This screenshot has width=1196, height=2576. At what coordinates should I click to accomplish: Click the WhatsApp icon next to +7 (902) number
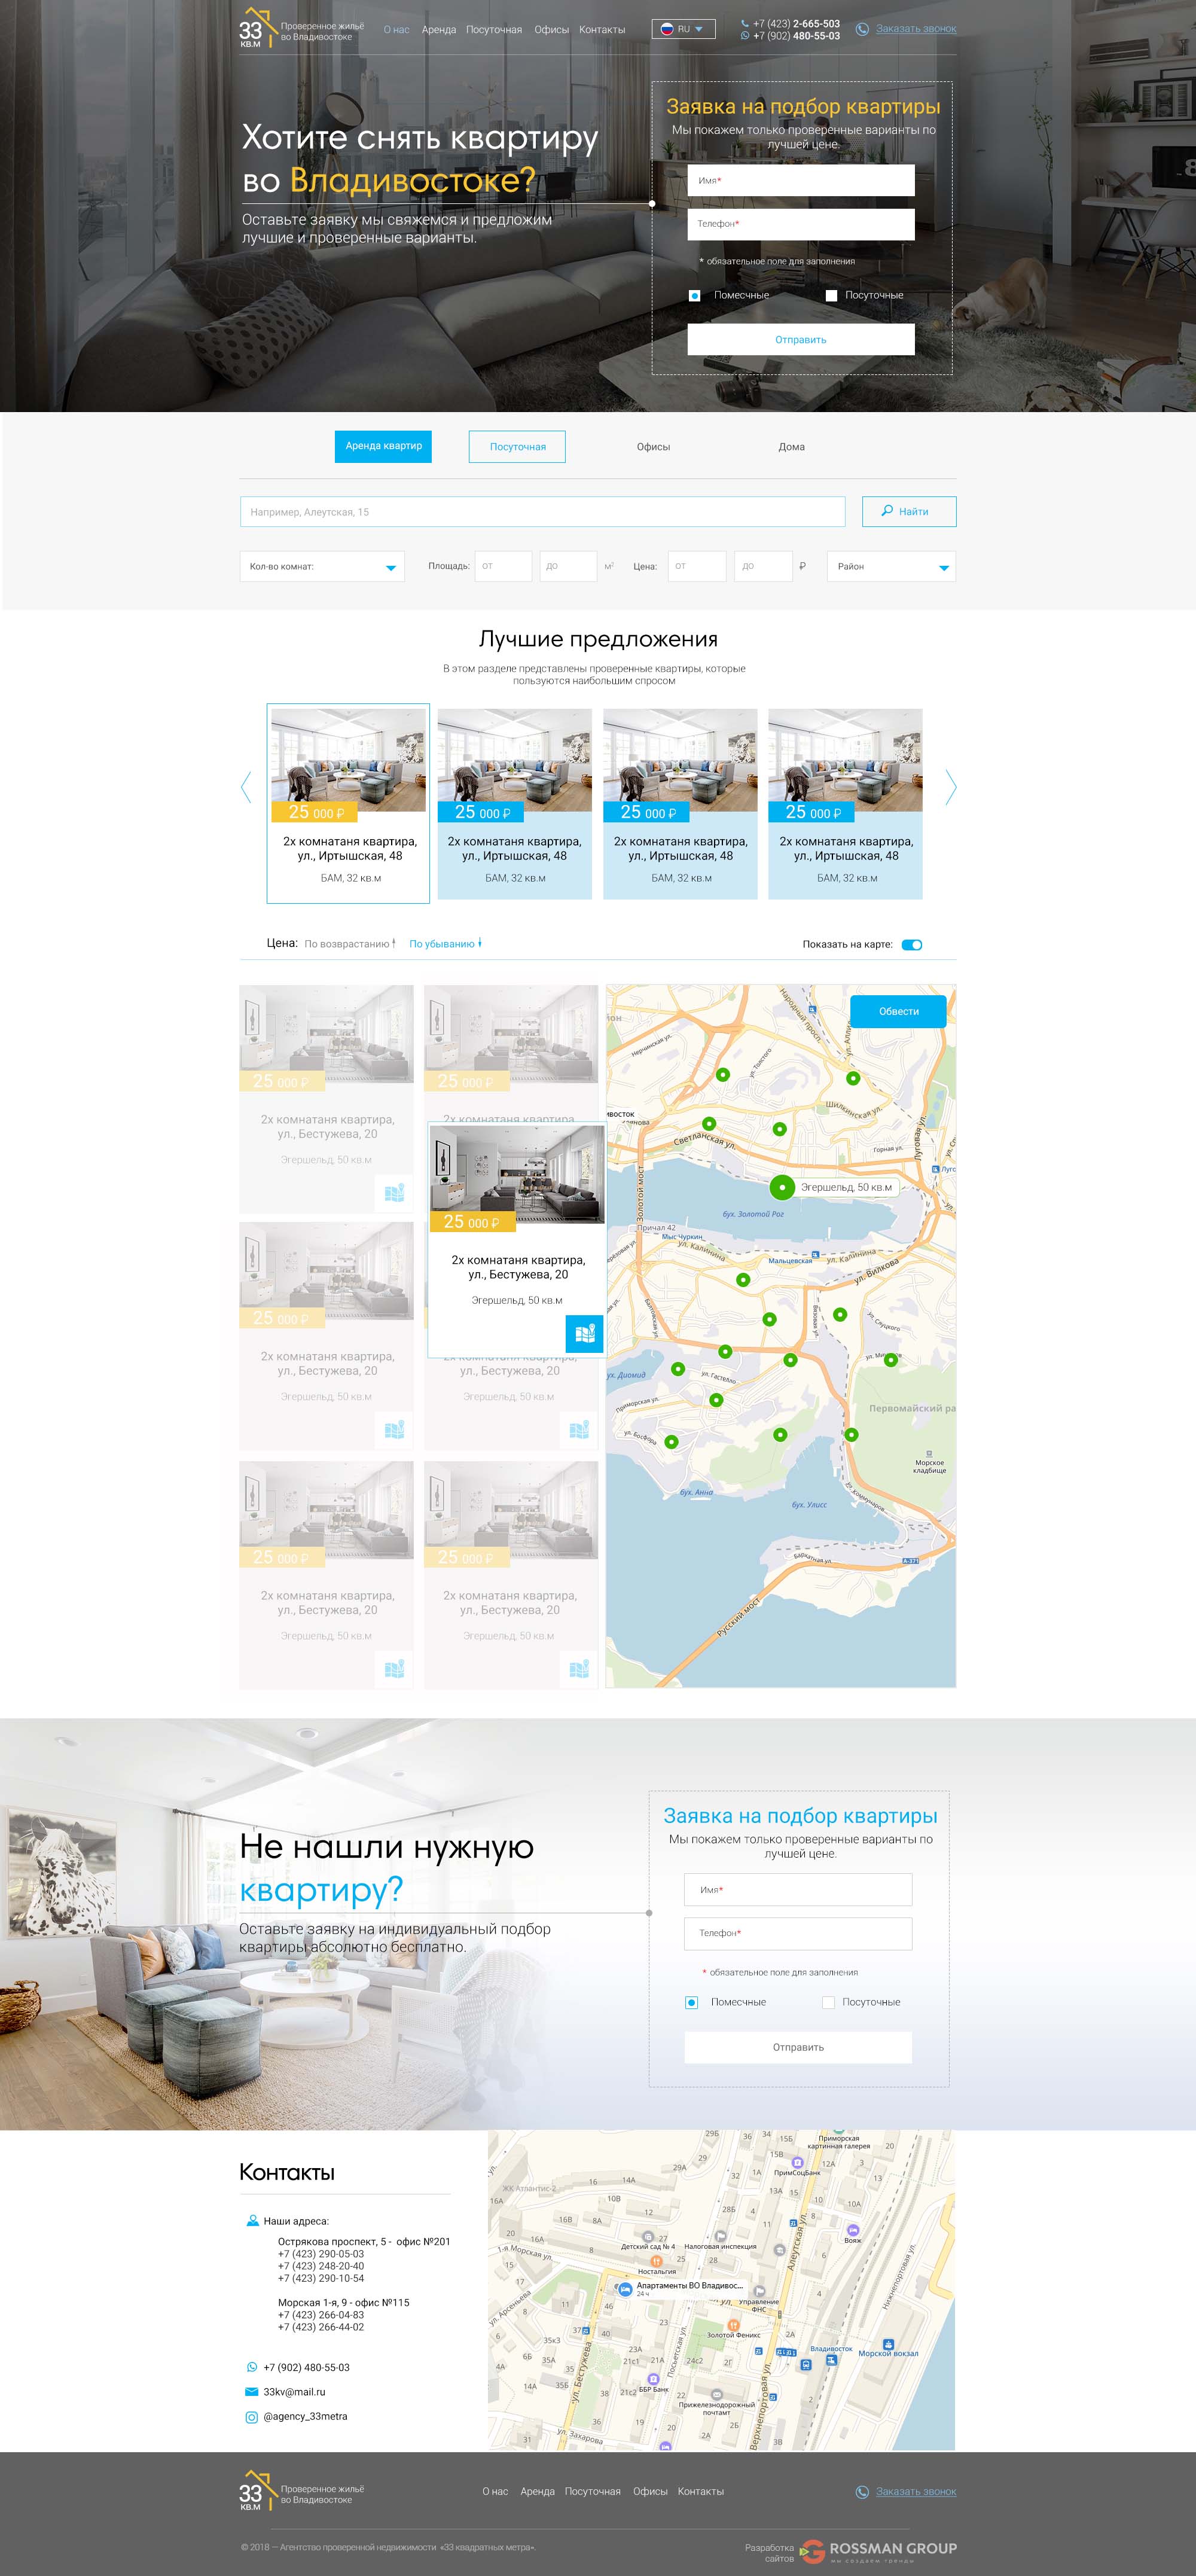coord(744,35)
